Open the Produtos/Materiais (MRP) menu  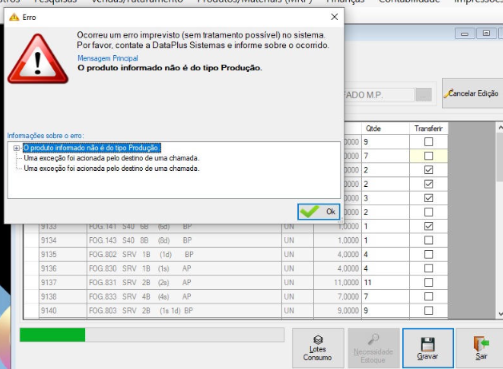(x=255, y=1)
